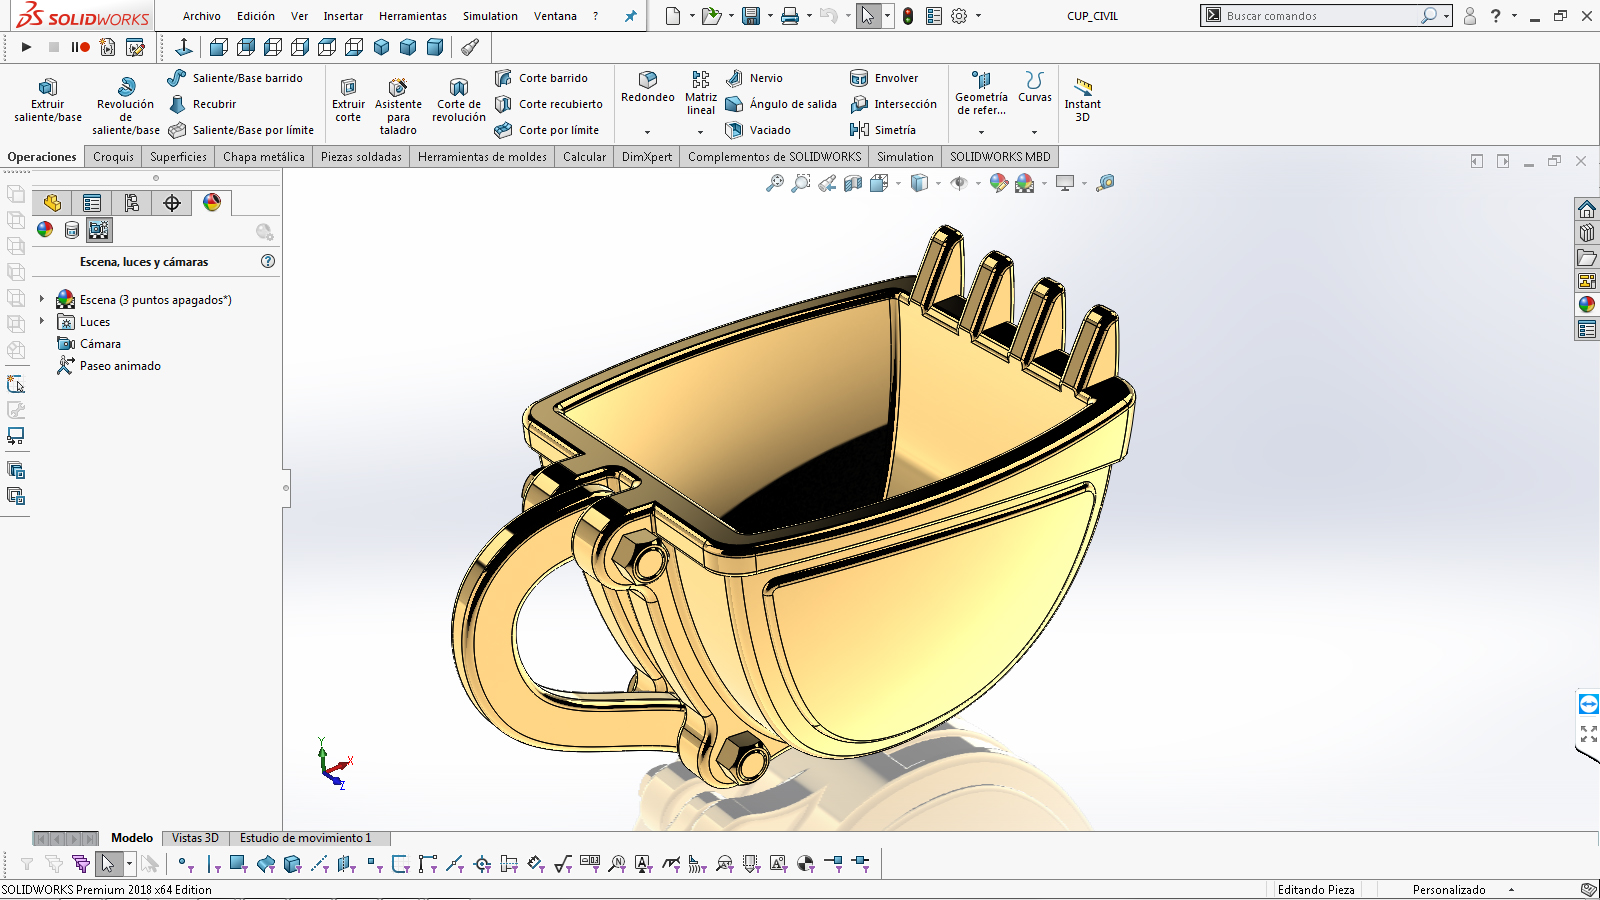Click the Simetría mirror icon
Image resolution: width=1600 pixels, height=900 pixels.
pos(859,130)
